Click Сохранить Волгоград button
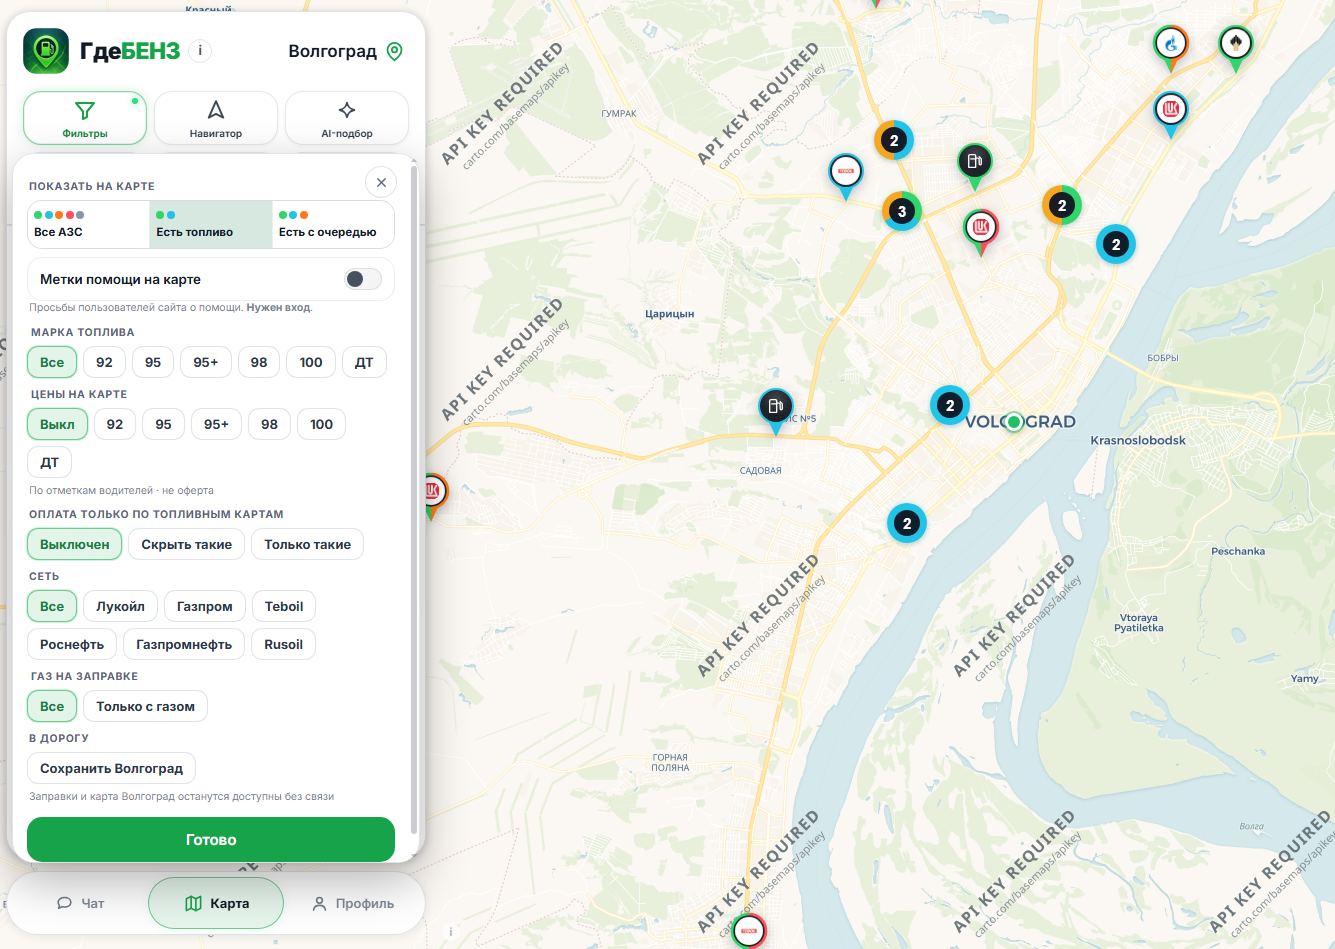This screenshot has width=1335, height=949. pyautogui.click(x=112, y=768)
